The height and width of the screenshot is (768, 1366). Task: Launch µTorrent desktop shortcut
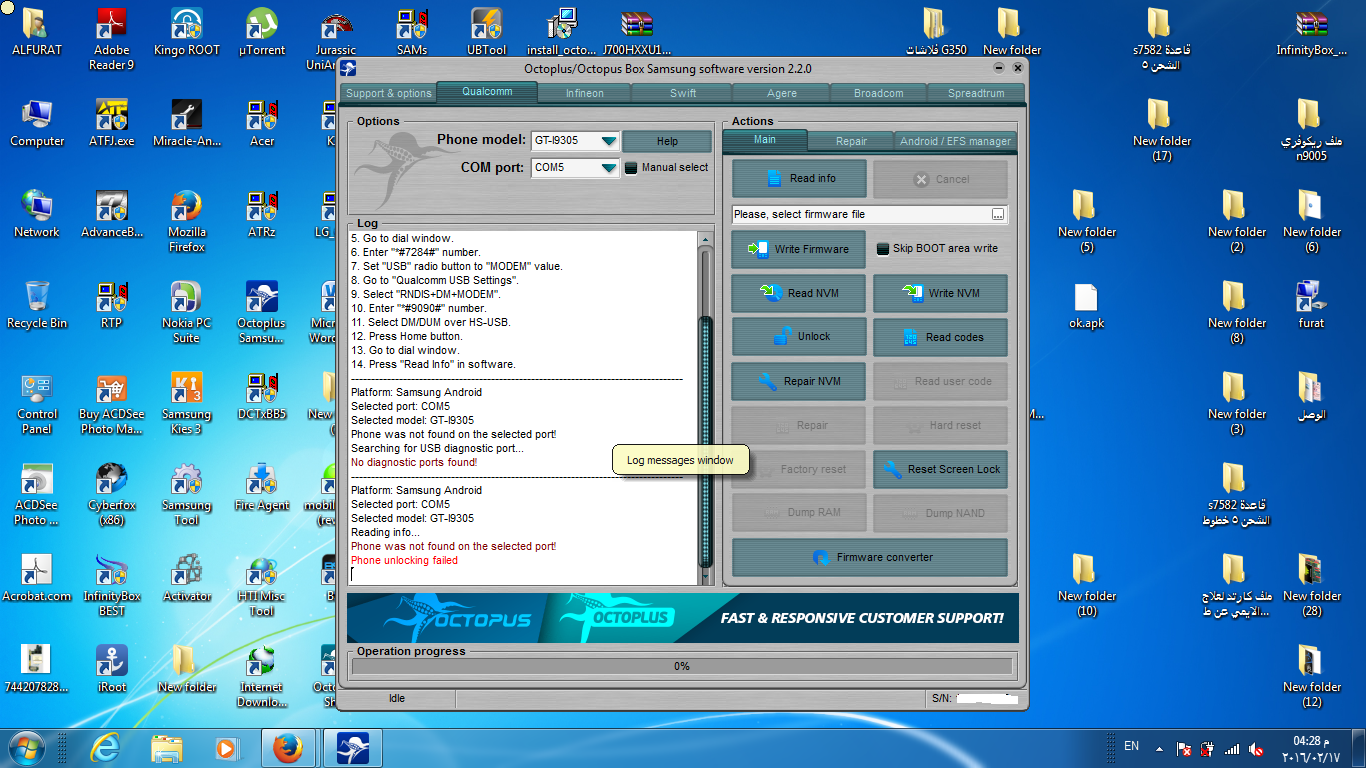coord(261,33)
